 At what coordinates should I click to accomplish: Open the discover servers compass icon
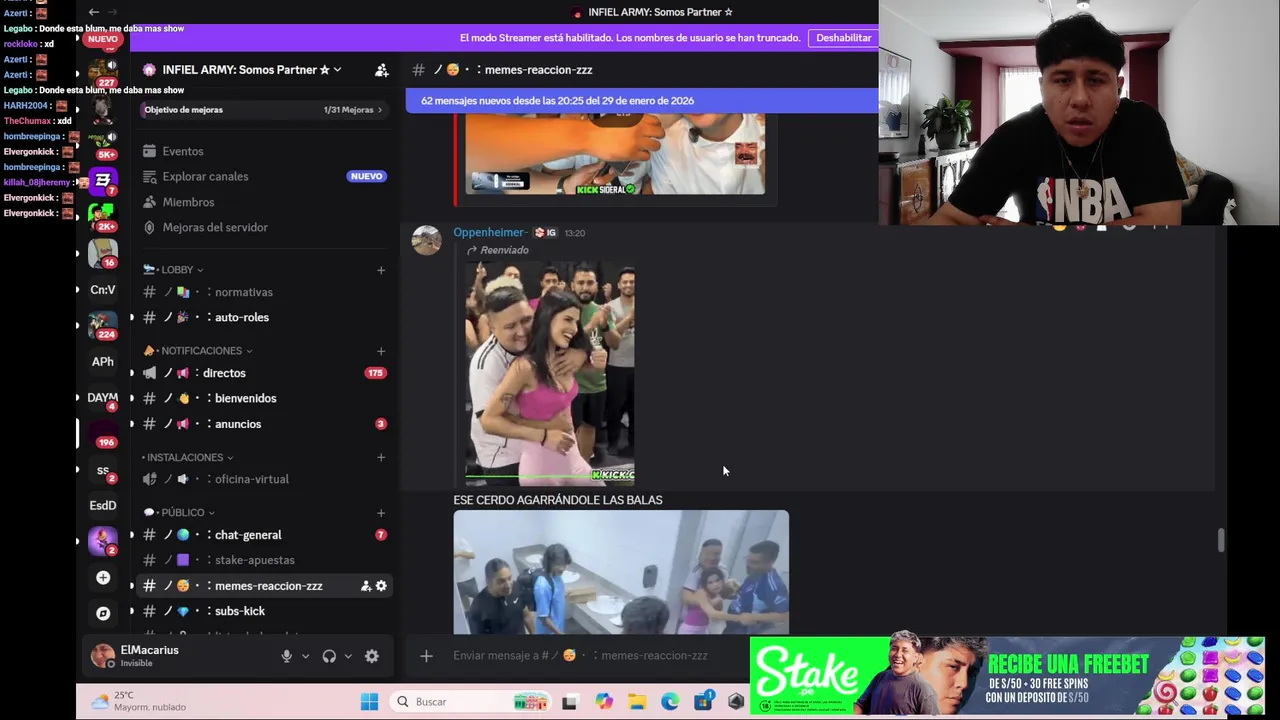coord(103,613)
